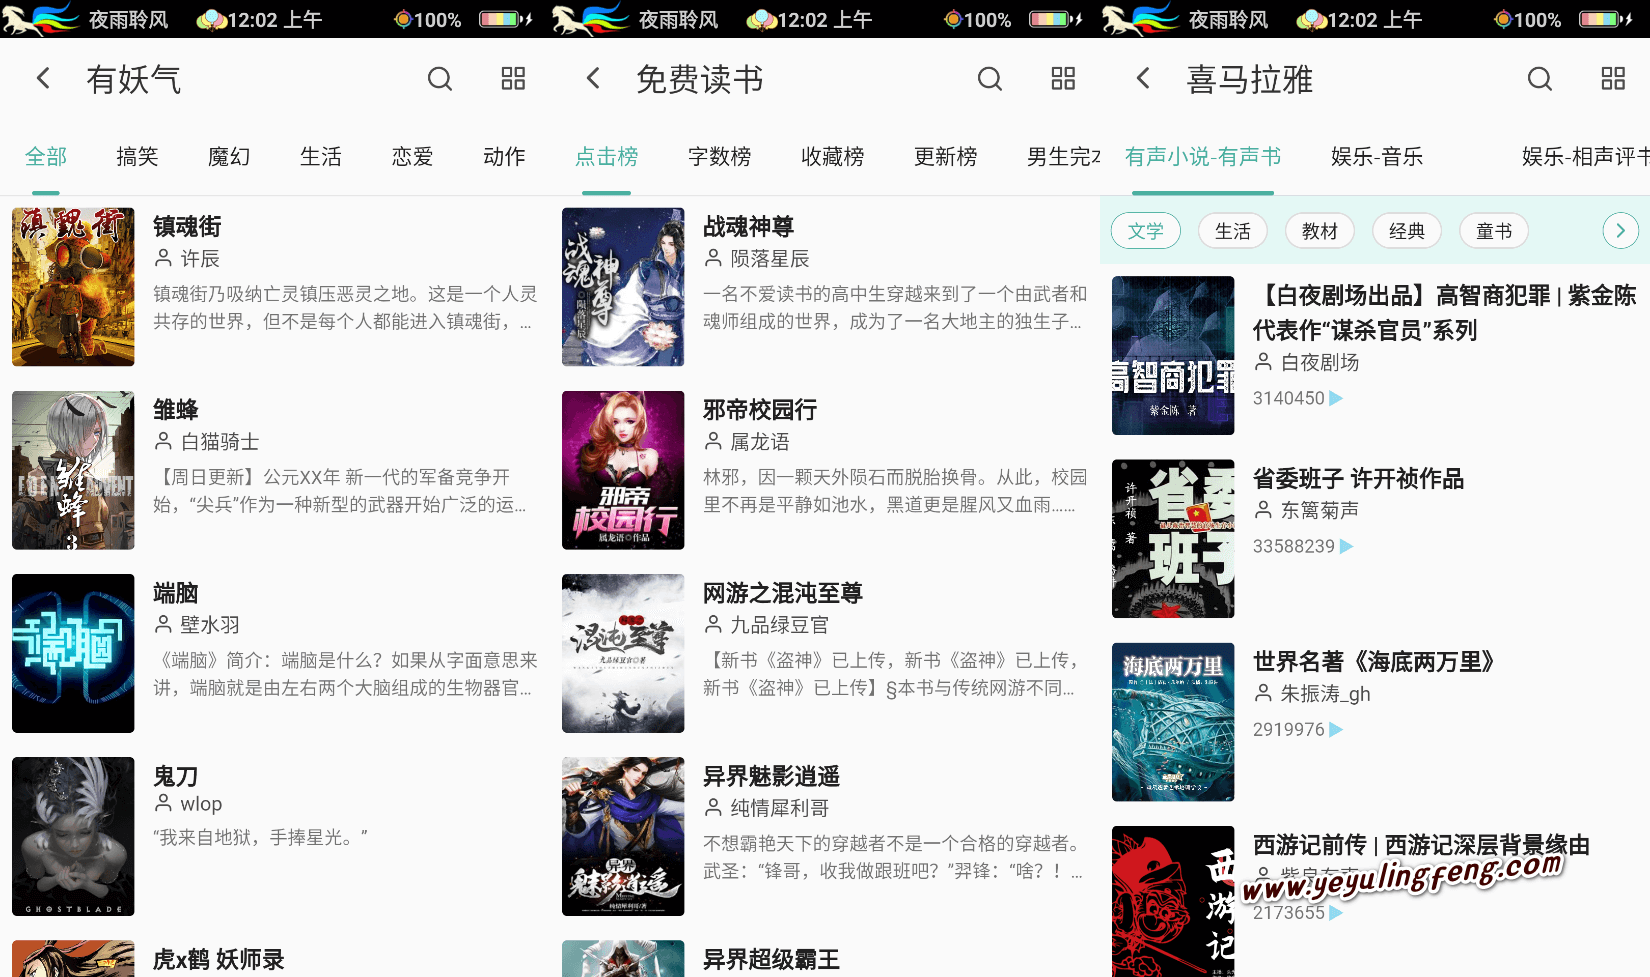Open the 邪帝校园行 cover thumbnail
The width and height of the screenshot is (1650, 977).
click(623, 470)
